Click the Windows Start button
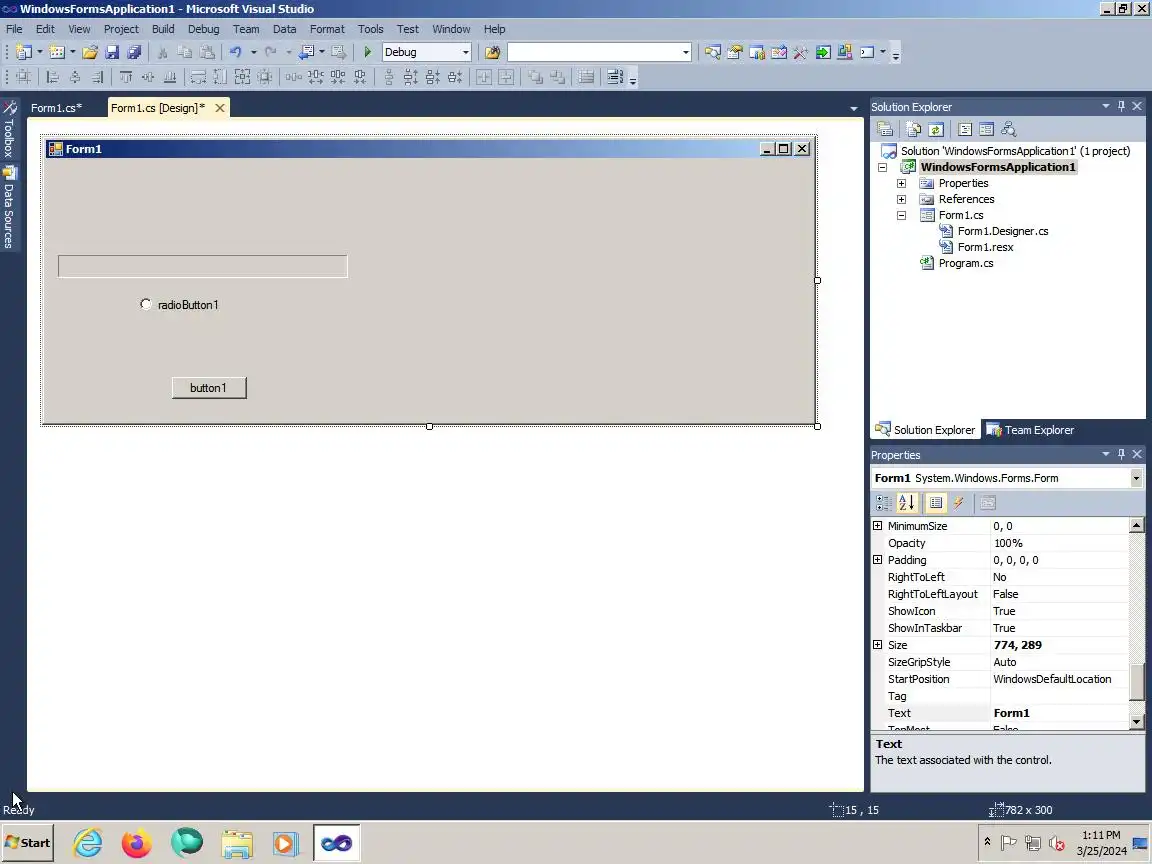This screenshot has width=1152, height=864. pyautogui.click(x=28, y=843)
